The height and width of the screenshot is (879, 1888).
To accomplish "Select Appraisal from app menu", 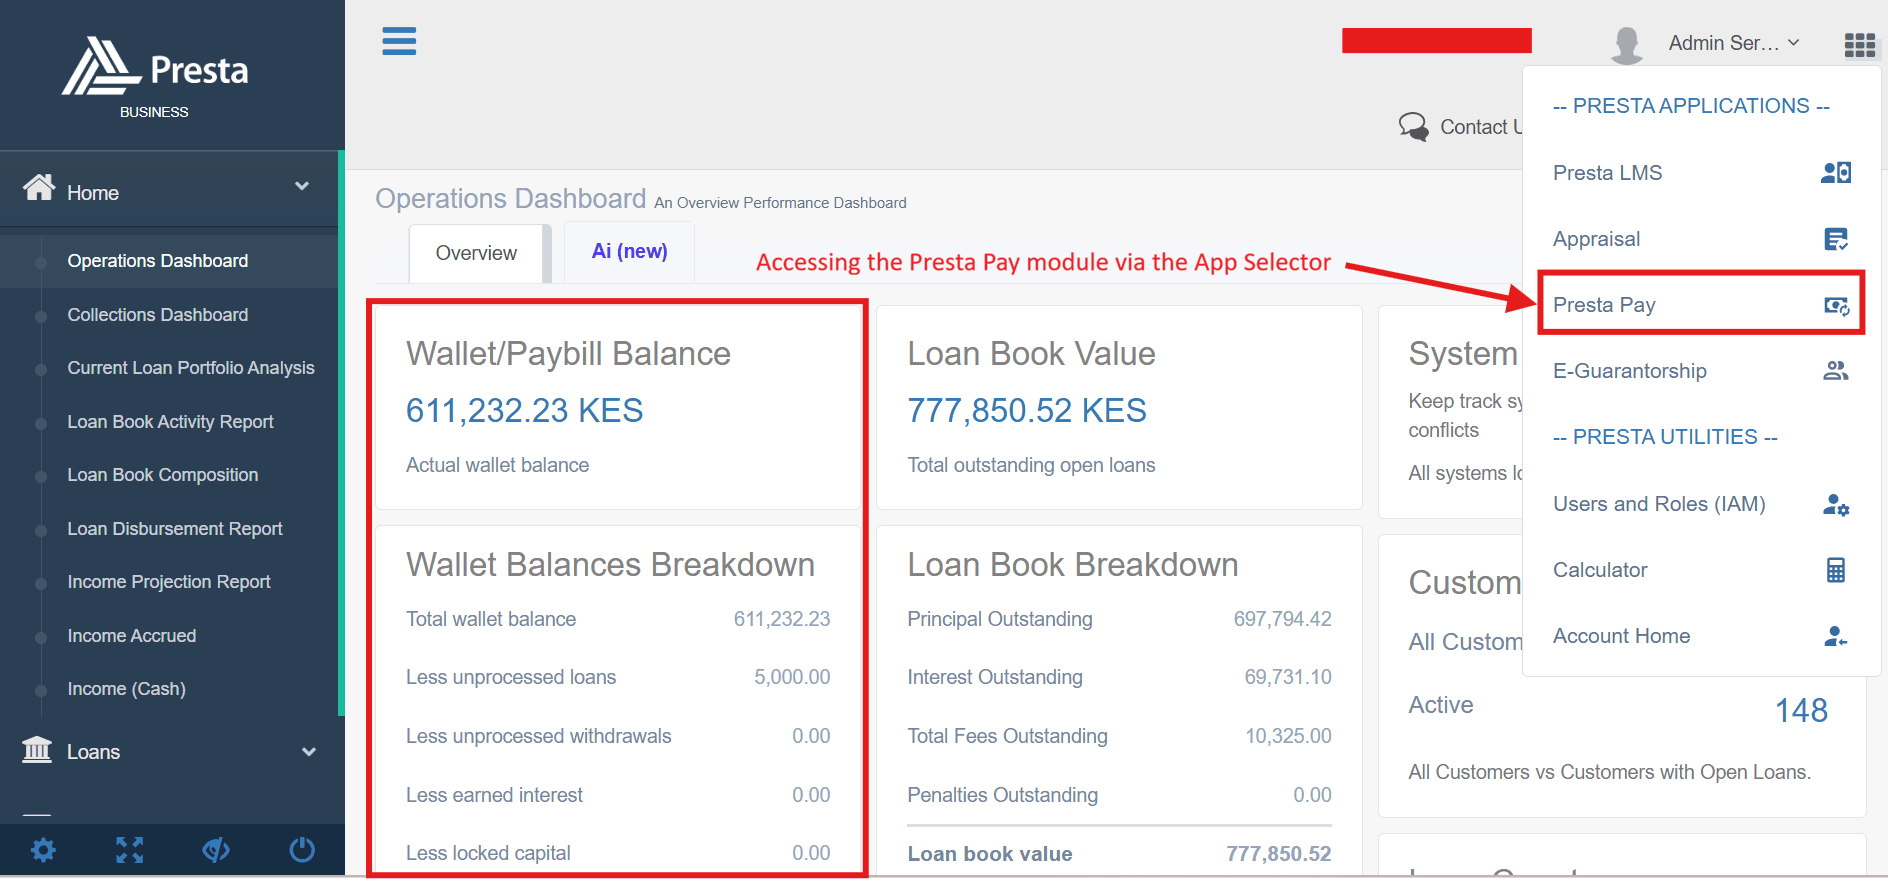I will click(x=1701, y=239).
